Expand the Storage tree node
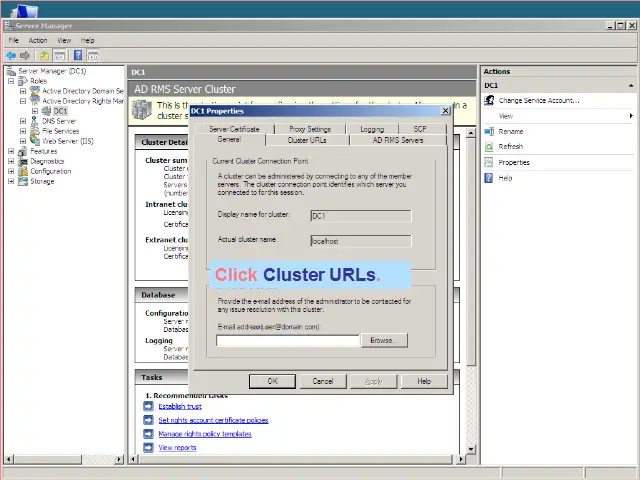Image resolution: width=640 pixels, height=480 pixels. tap(11, 181)
